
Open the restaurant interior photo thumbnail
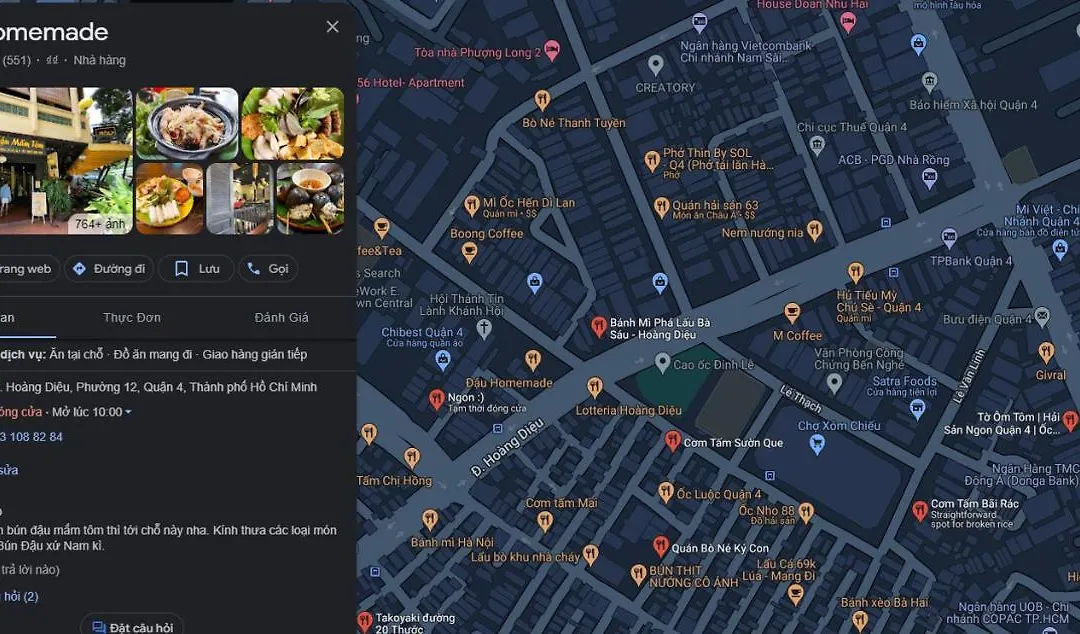point(239,198)
